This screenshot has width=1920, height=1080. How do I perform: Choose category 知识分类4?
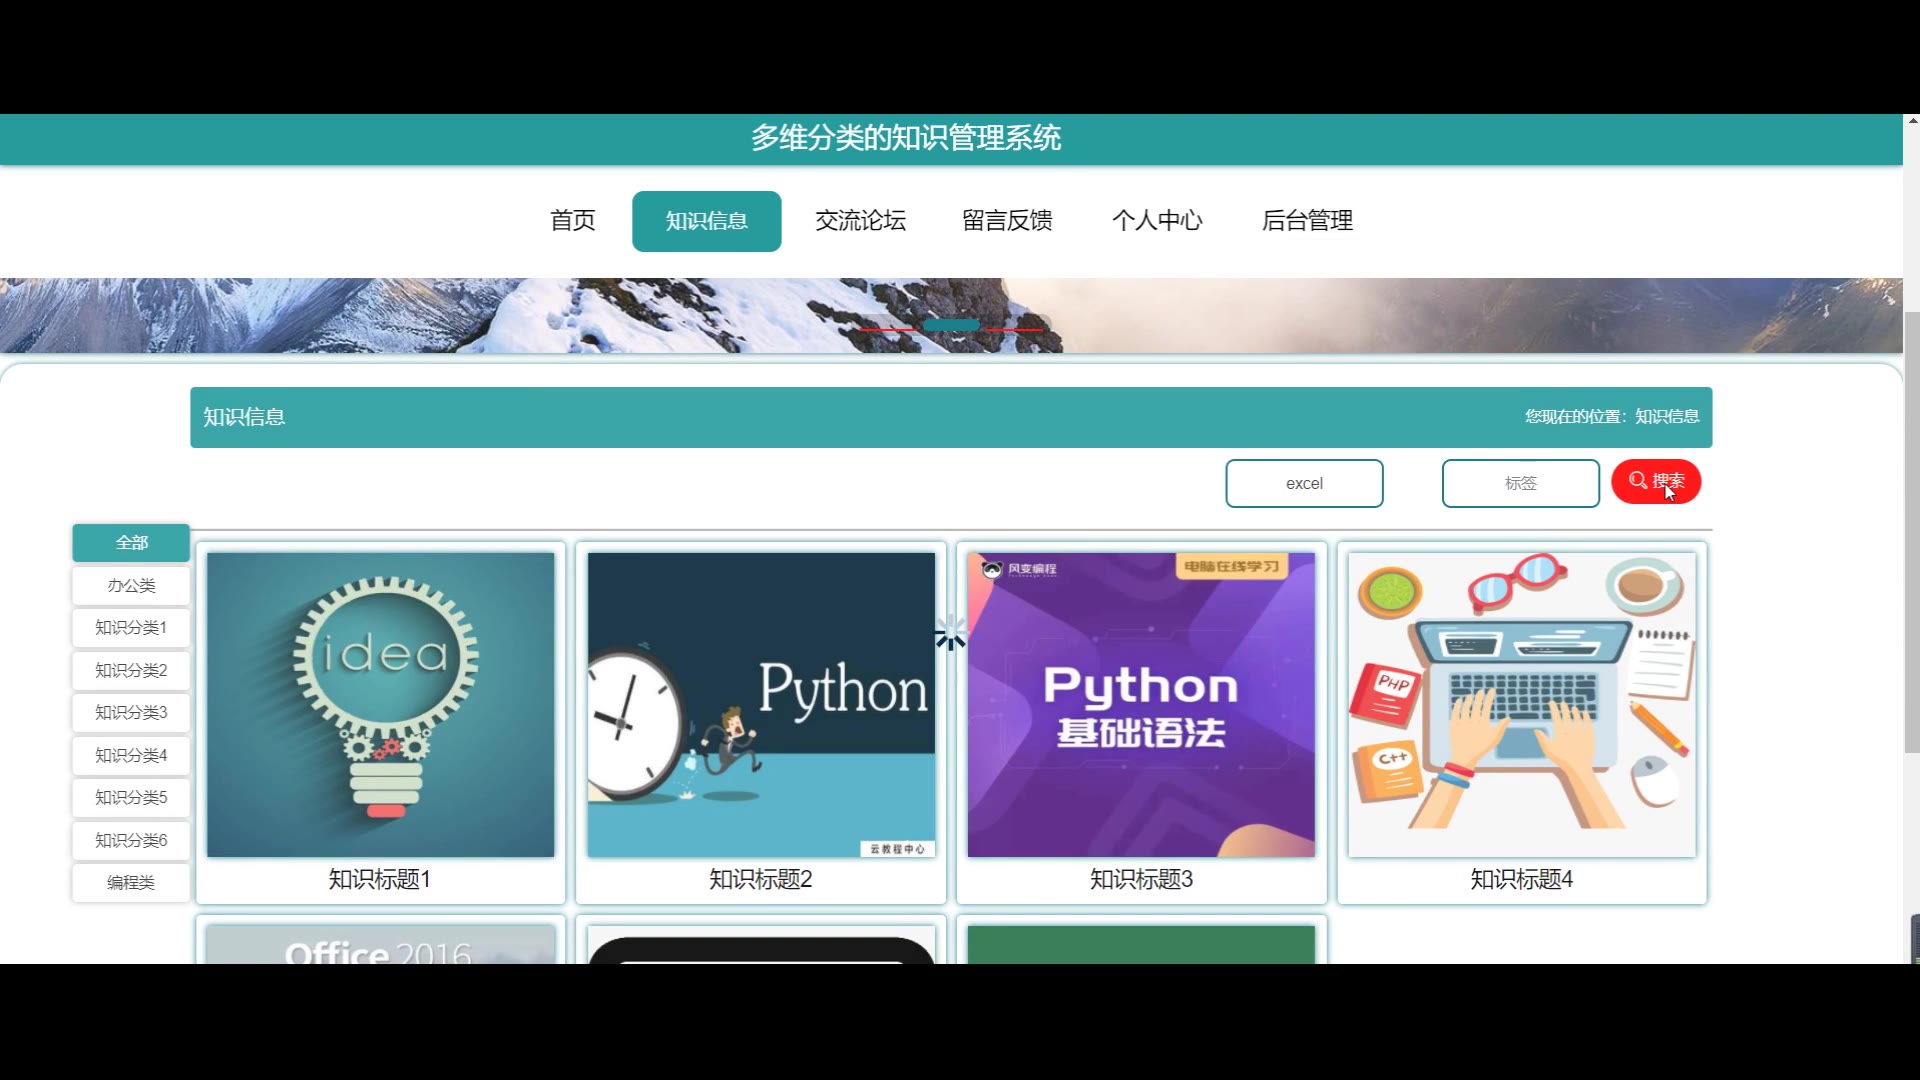coord(131,755)
